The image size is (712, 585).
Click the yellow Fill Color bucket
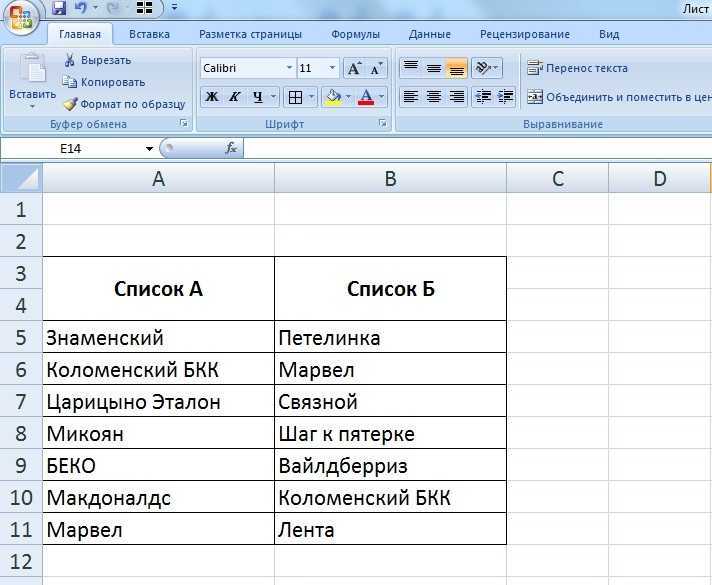[333, 97]
